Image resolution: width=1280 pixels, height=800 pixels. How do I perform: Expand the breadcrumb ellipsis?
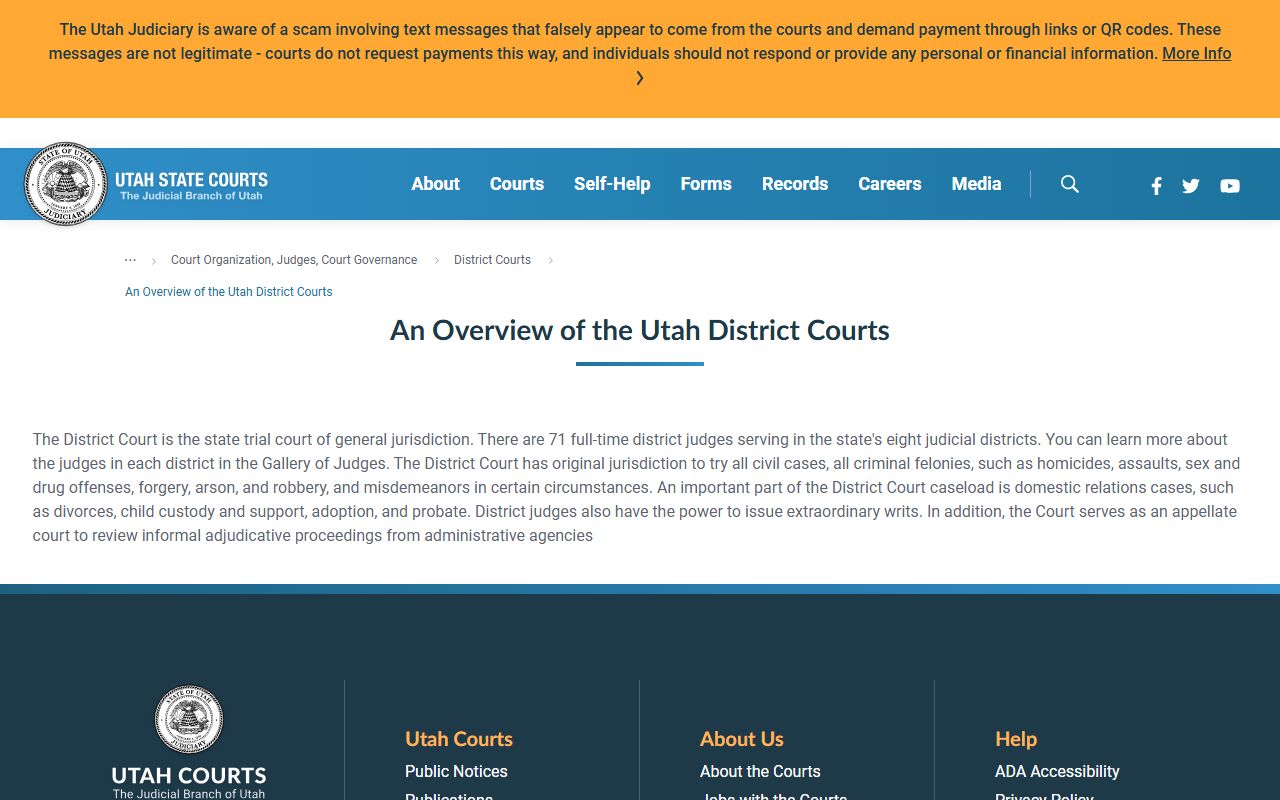click(130, 260)
